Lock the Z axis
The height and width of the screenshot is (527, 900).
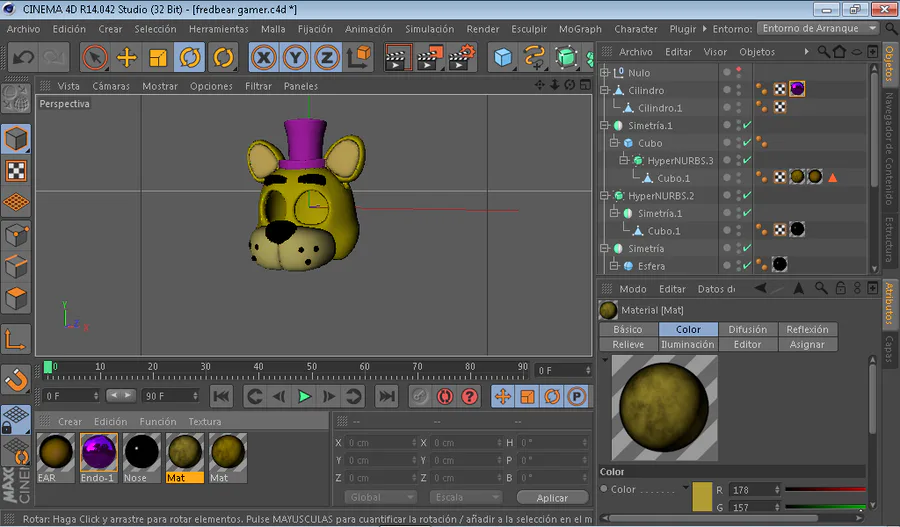[327, 57]
